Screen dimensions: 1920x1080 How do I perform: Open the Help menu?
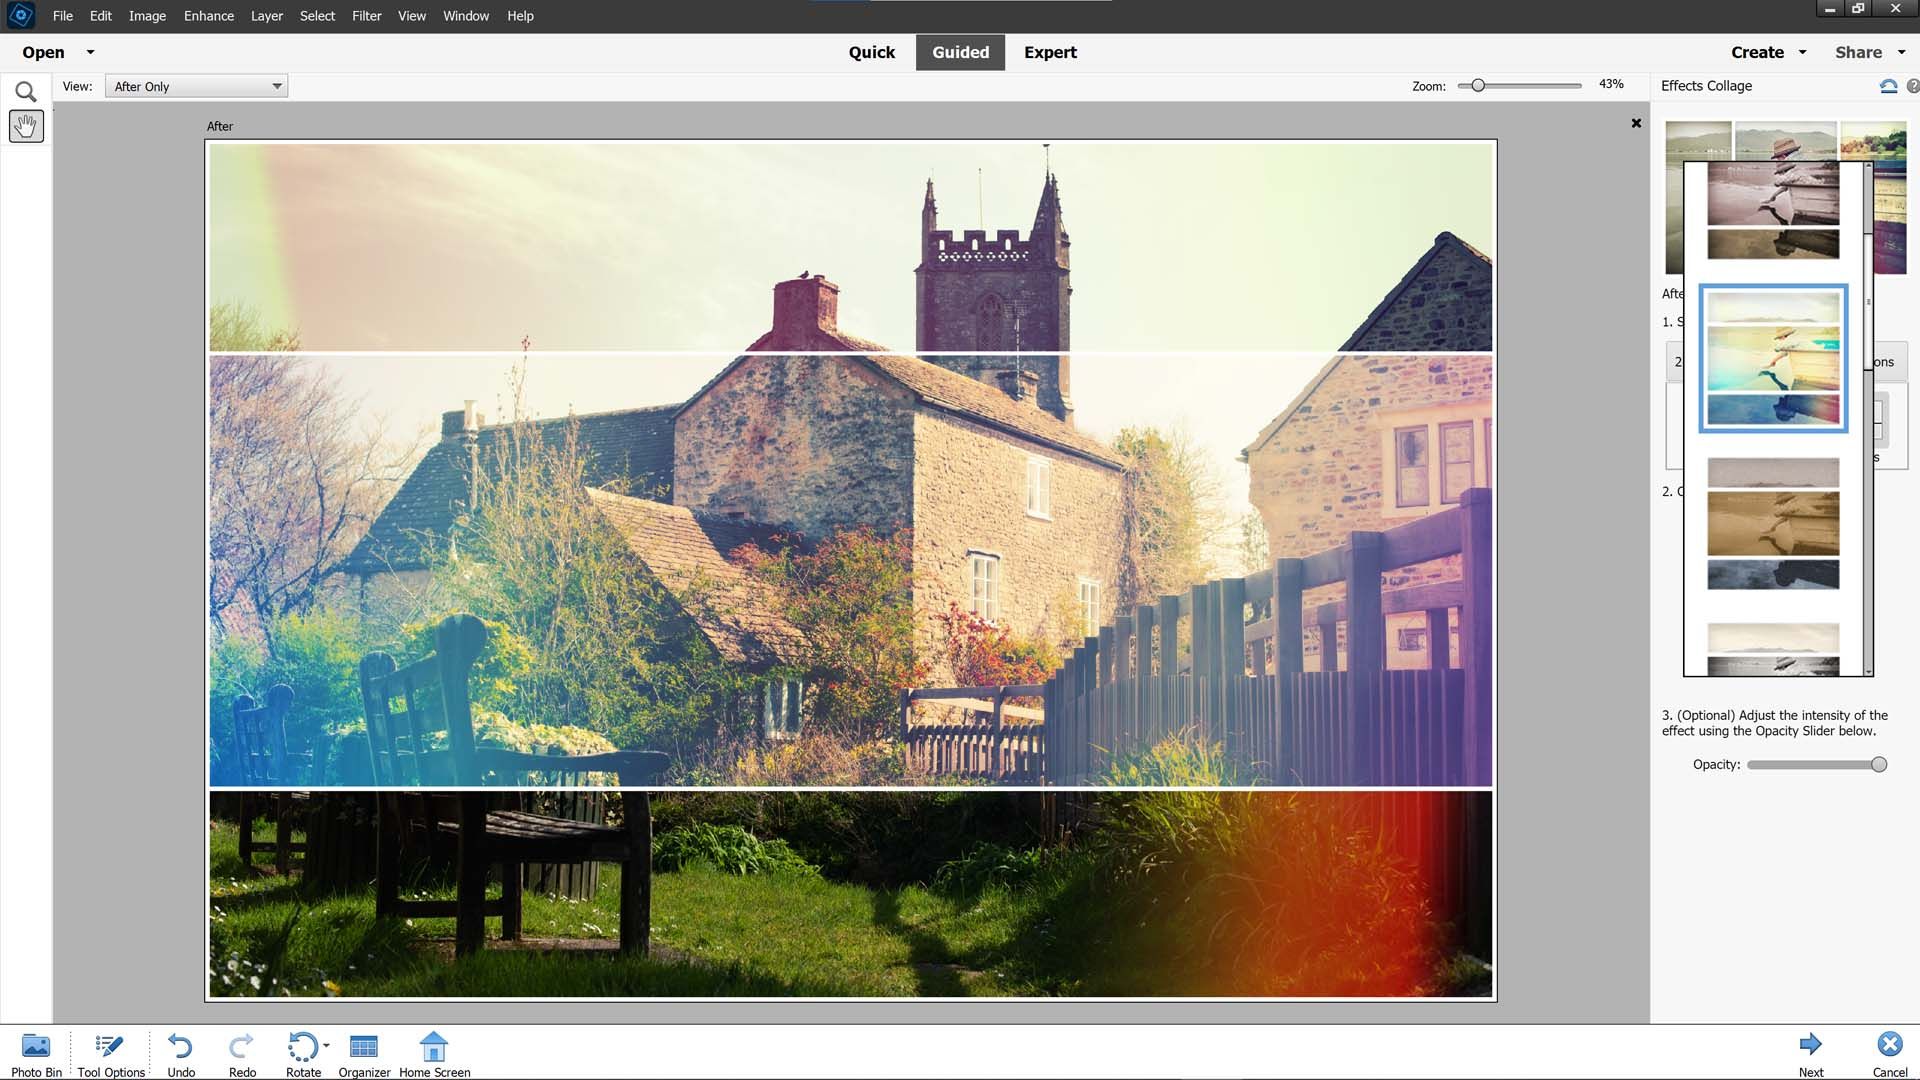(x=520, y=16)
